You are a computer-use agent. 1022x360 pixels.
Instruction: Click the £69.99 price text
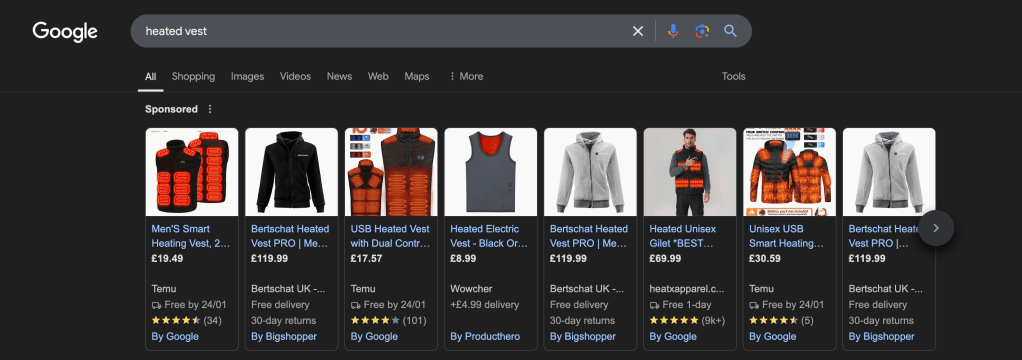pos(665,258)
